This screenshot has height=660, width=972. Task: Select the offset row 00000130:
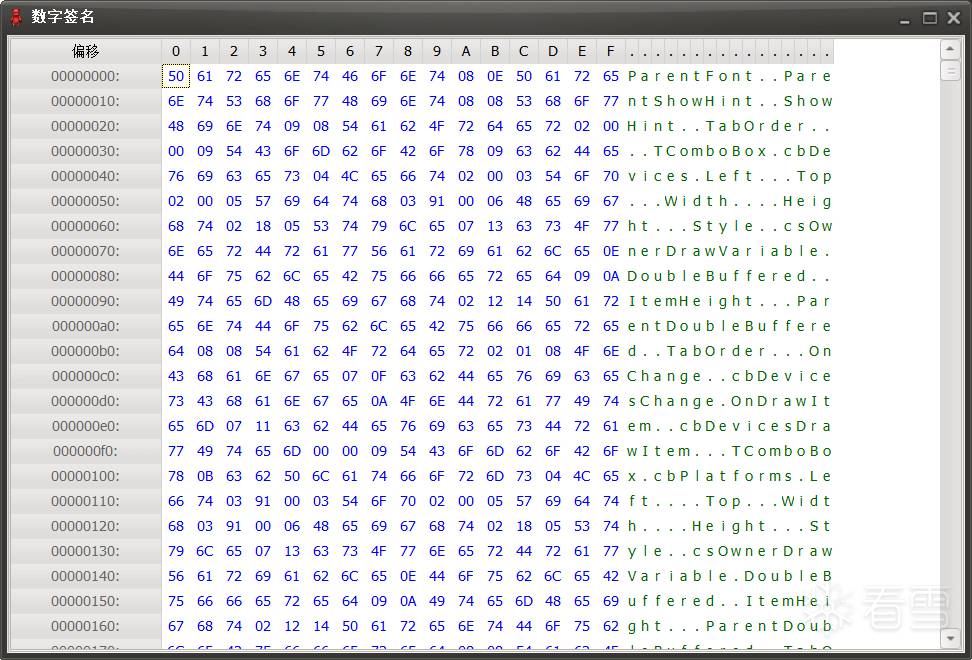pyautogui.click(x=86, y=551)
